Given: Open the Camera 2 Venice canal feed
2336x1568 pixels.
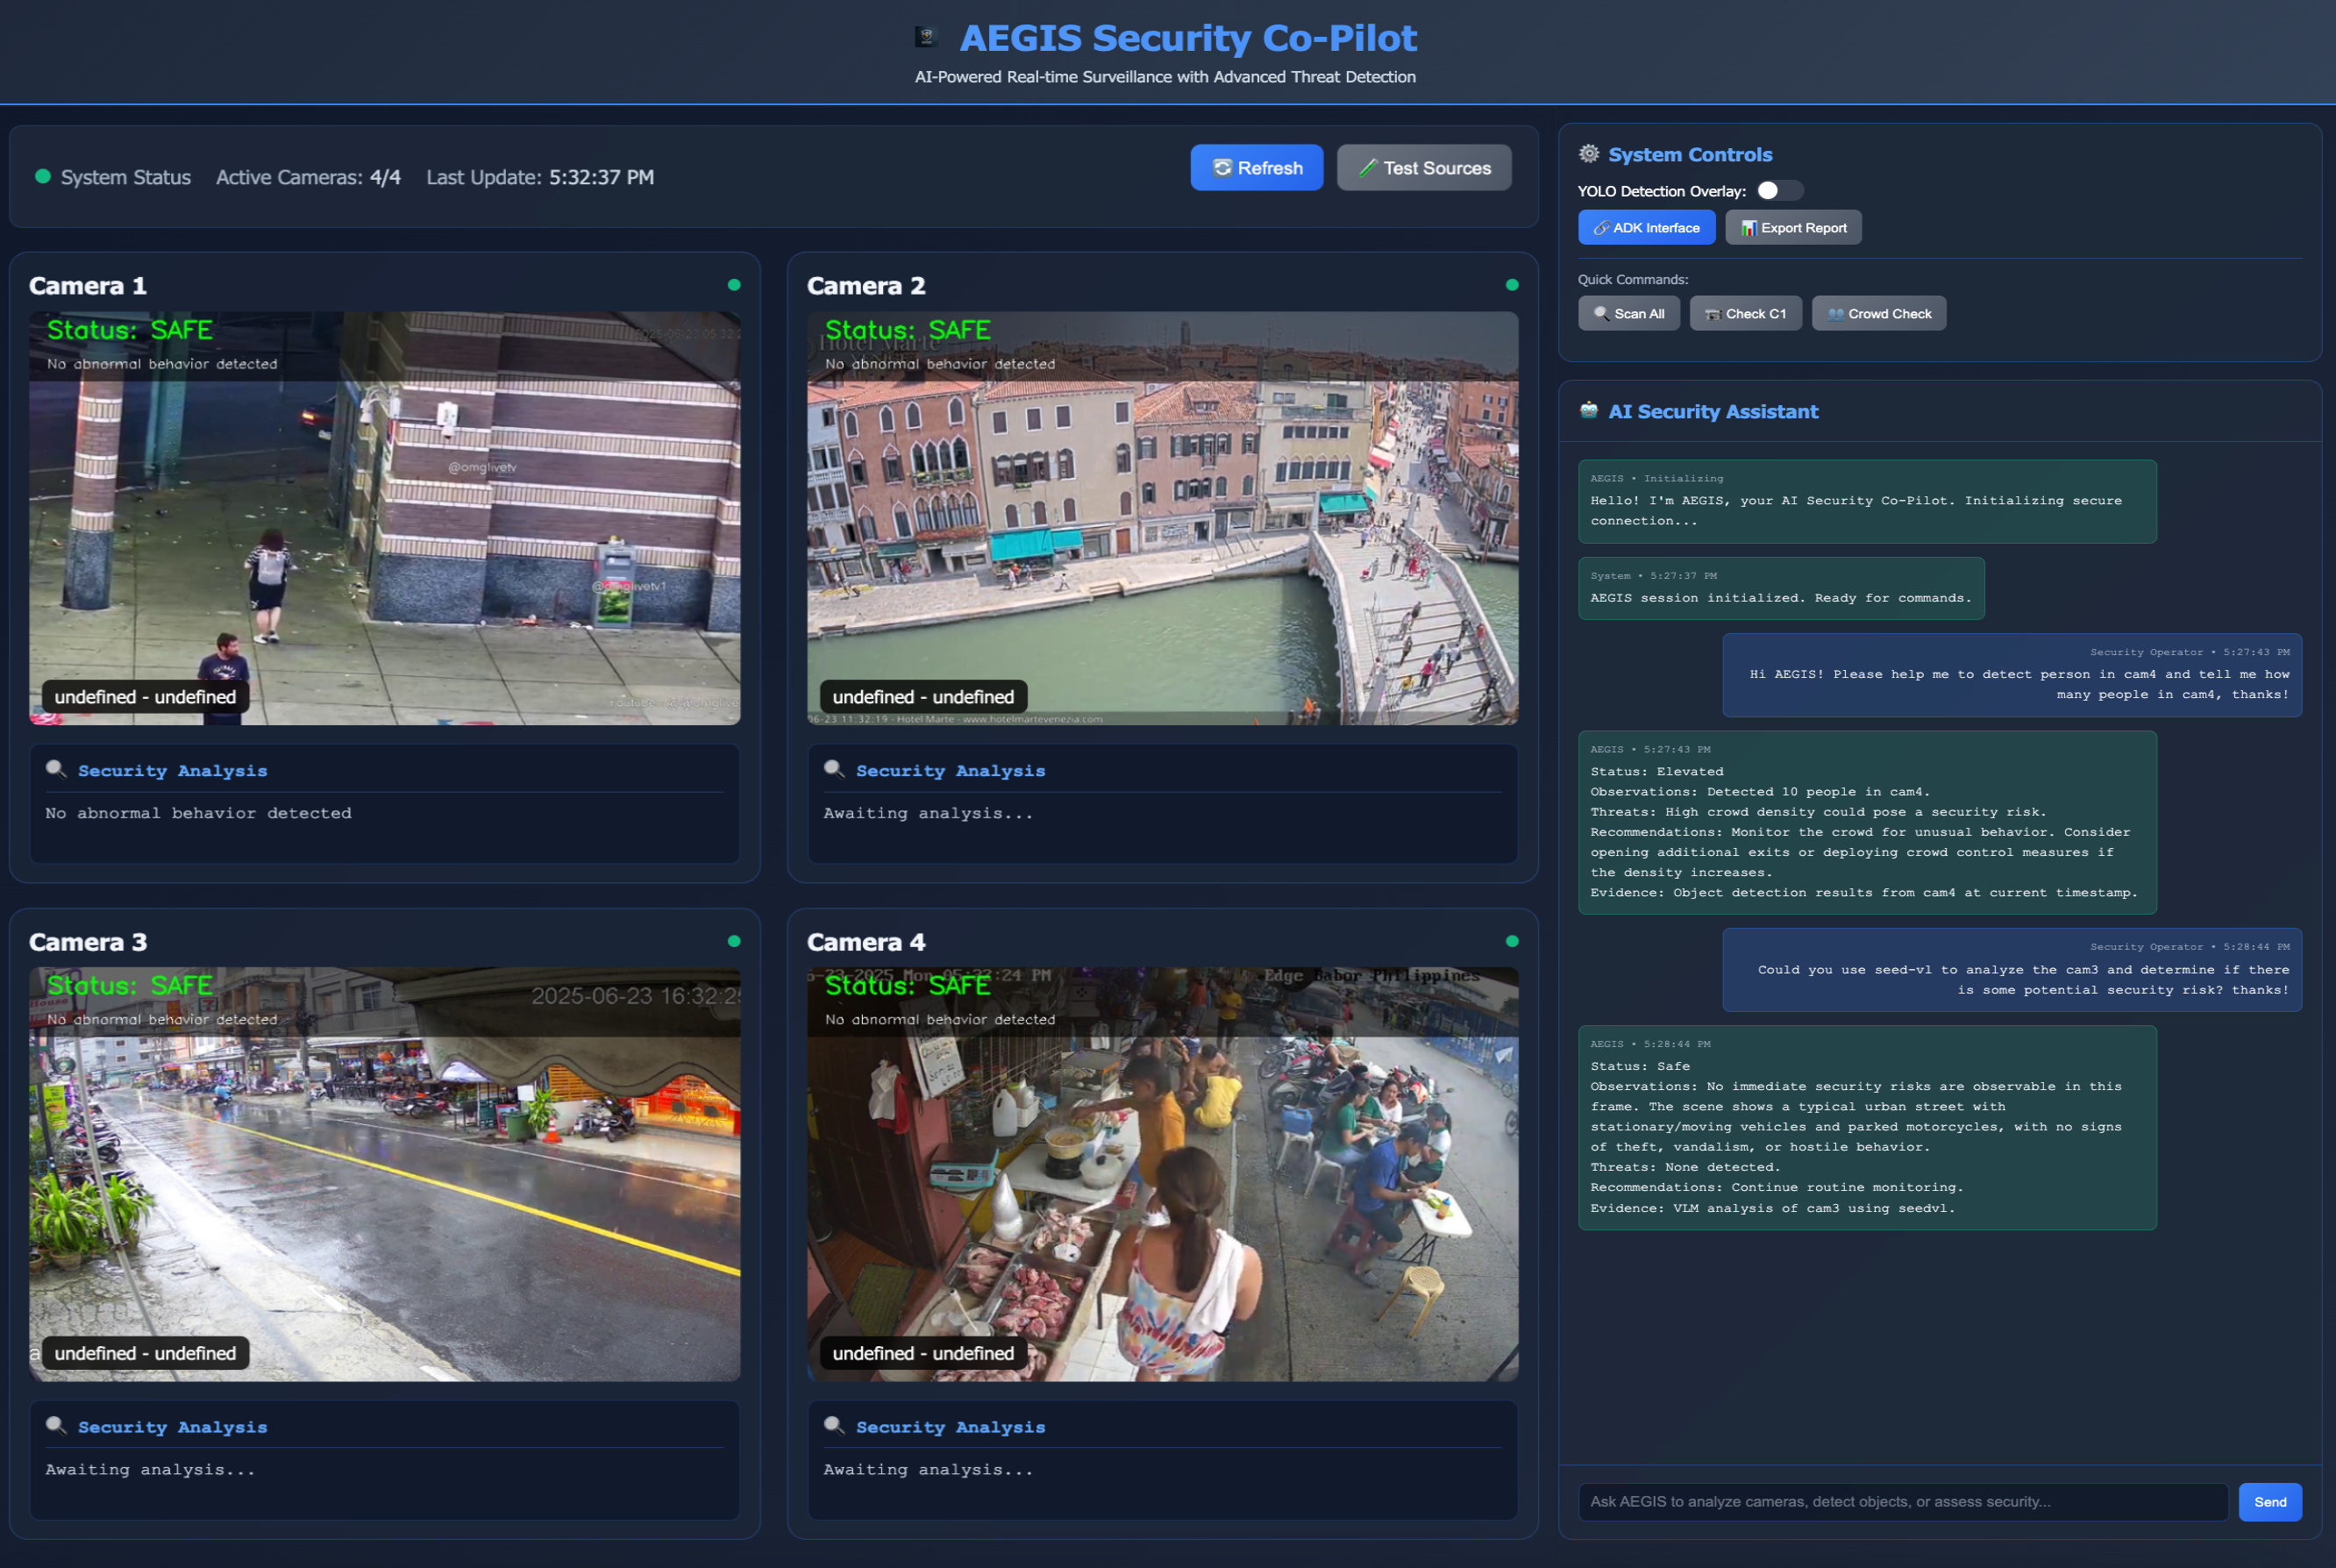Looking at the screenshot, I should click(1162, 518).
